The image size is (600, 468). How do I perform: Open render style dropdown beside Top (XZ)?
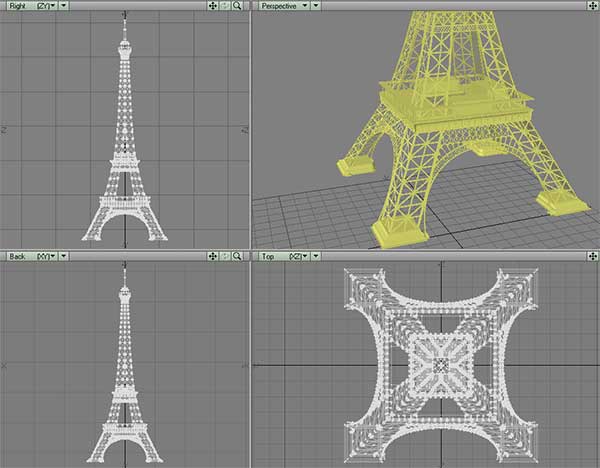click(x=316, y=256)
